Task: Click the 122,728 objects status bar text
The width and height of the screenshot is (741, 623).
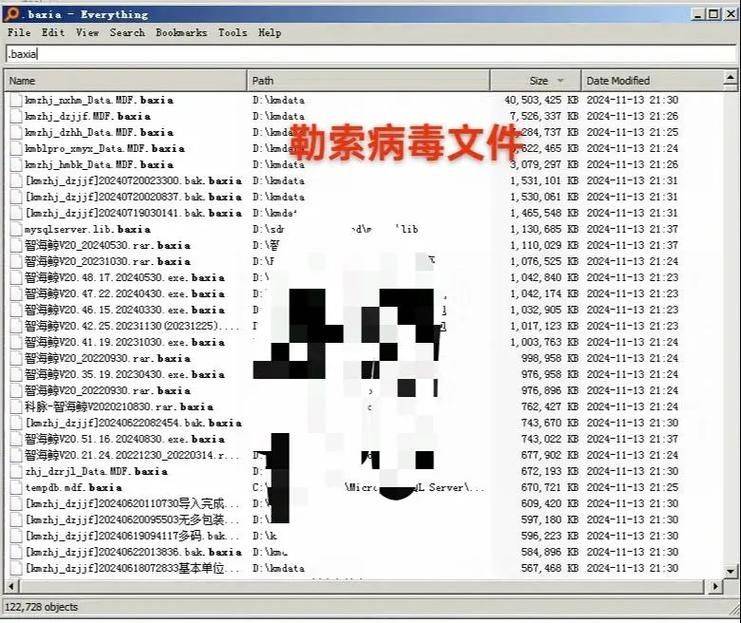Action: [41, 607]
